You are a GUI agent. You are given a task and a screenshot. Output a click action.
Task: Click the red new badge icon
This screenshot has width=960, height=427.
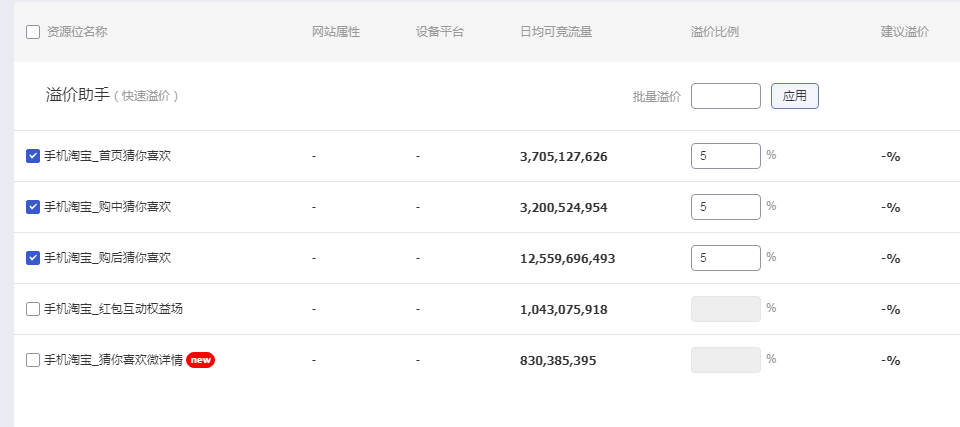(201, 360)
